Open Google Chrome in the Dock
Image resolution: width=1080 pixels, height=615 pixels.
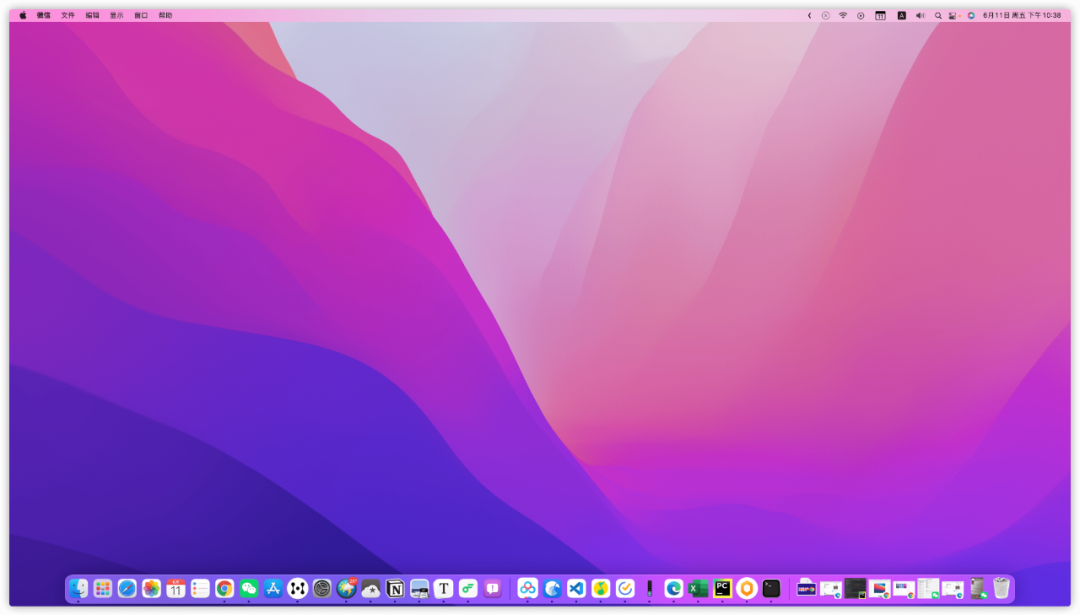[x=225, y=588]
